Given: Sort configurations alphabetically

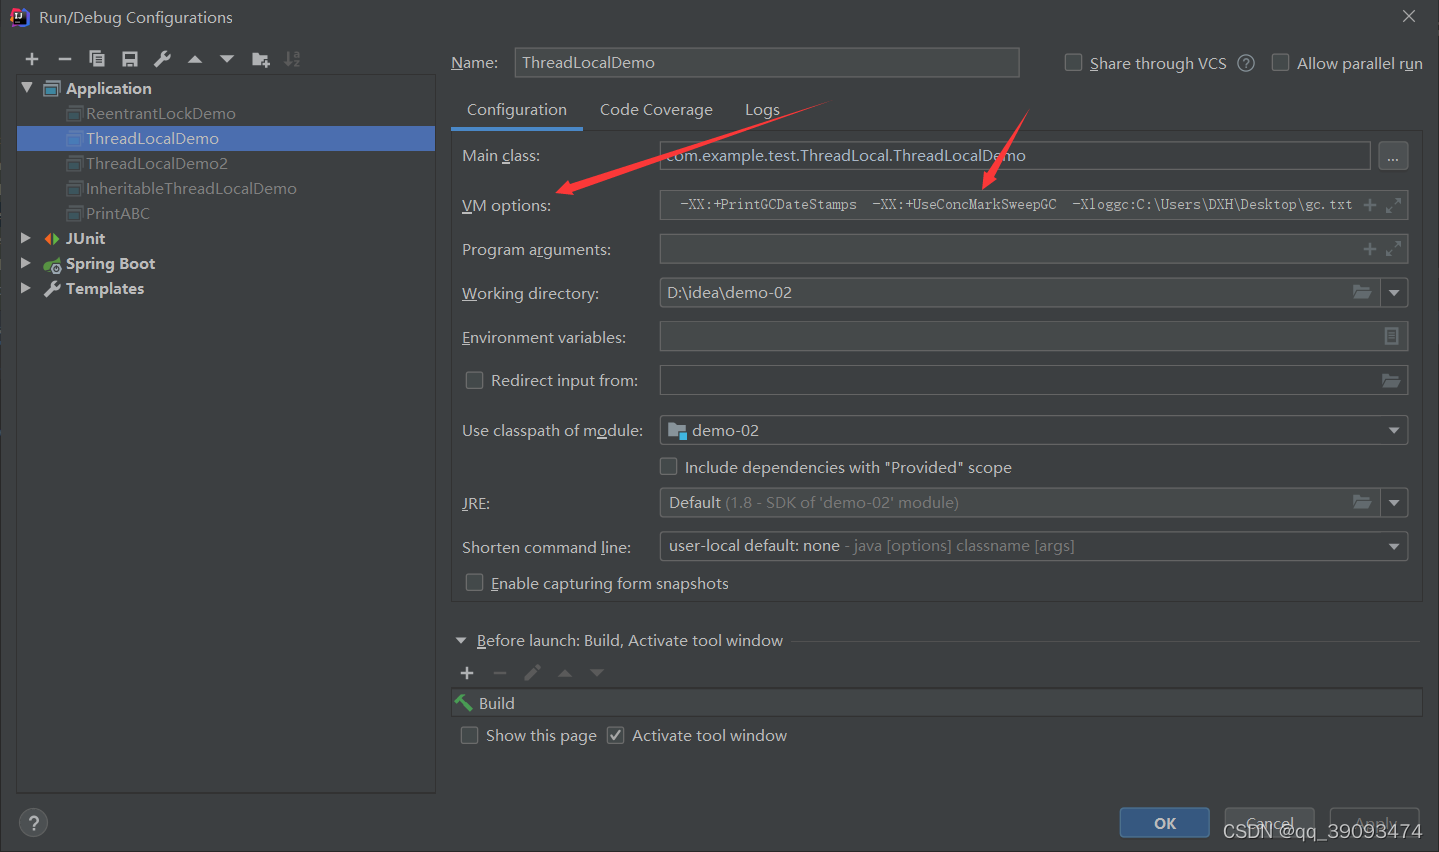Looking at the screenshot, I should pyautogui.click(x=292, y=60).
